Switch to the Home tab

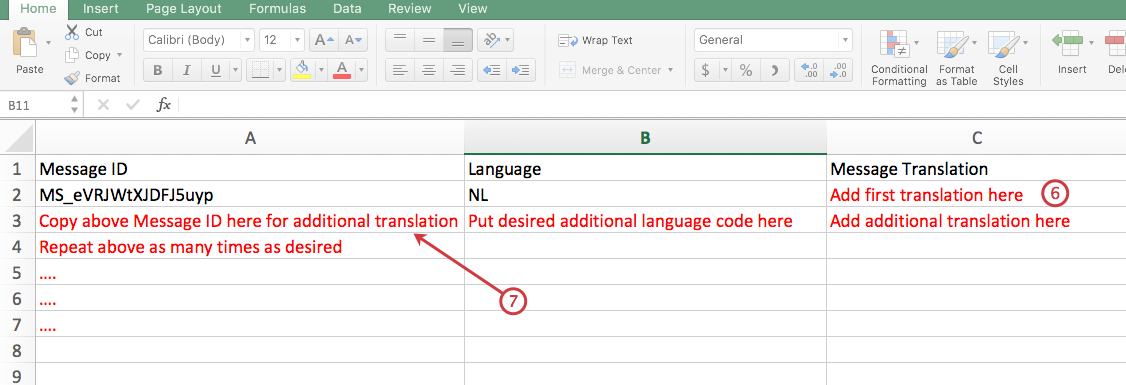(x=39, y=9)
